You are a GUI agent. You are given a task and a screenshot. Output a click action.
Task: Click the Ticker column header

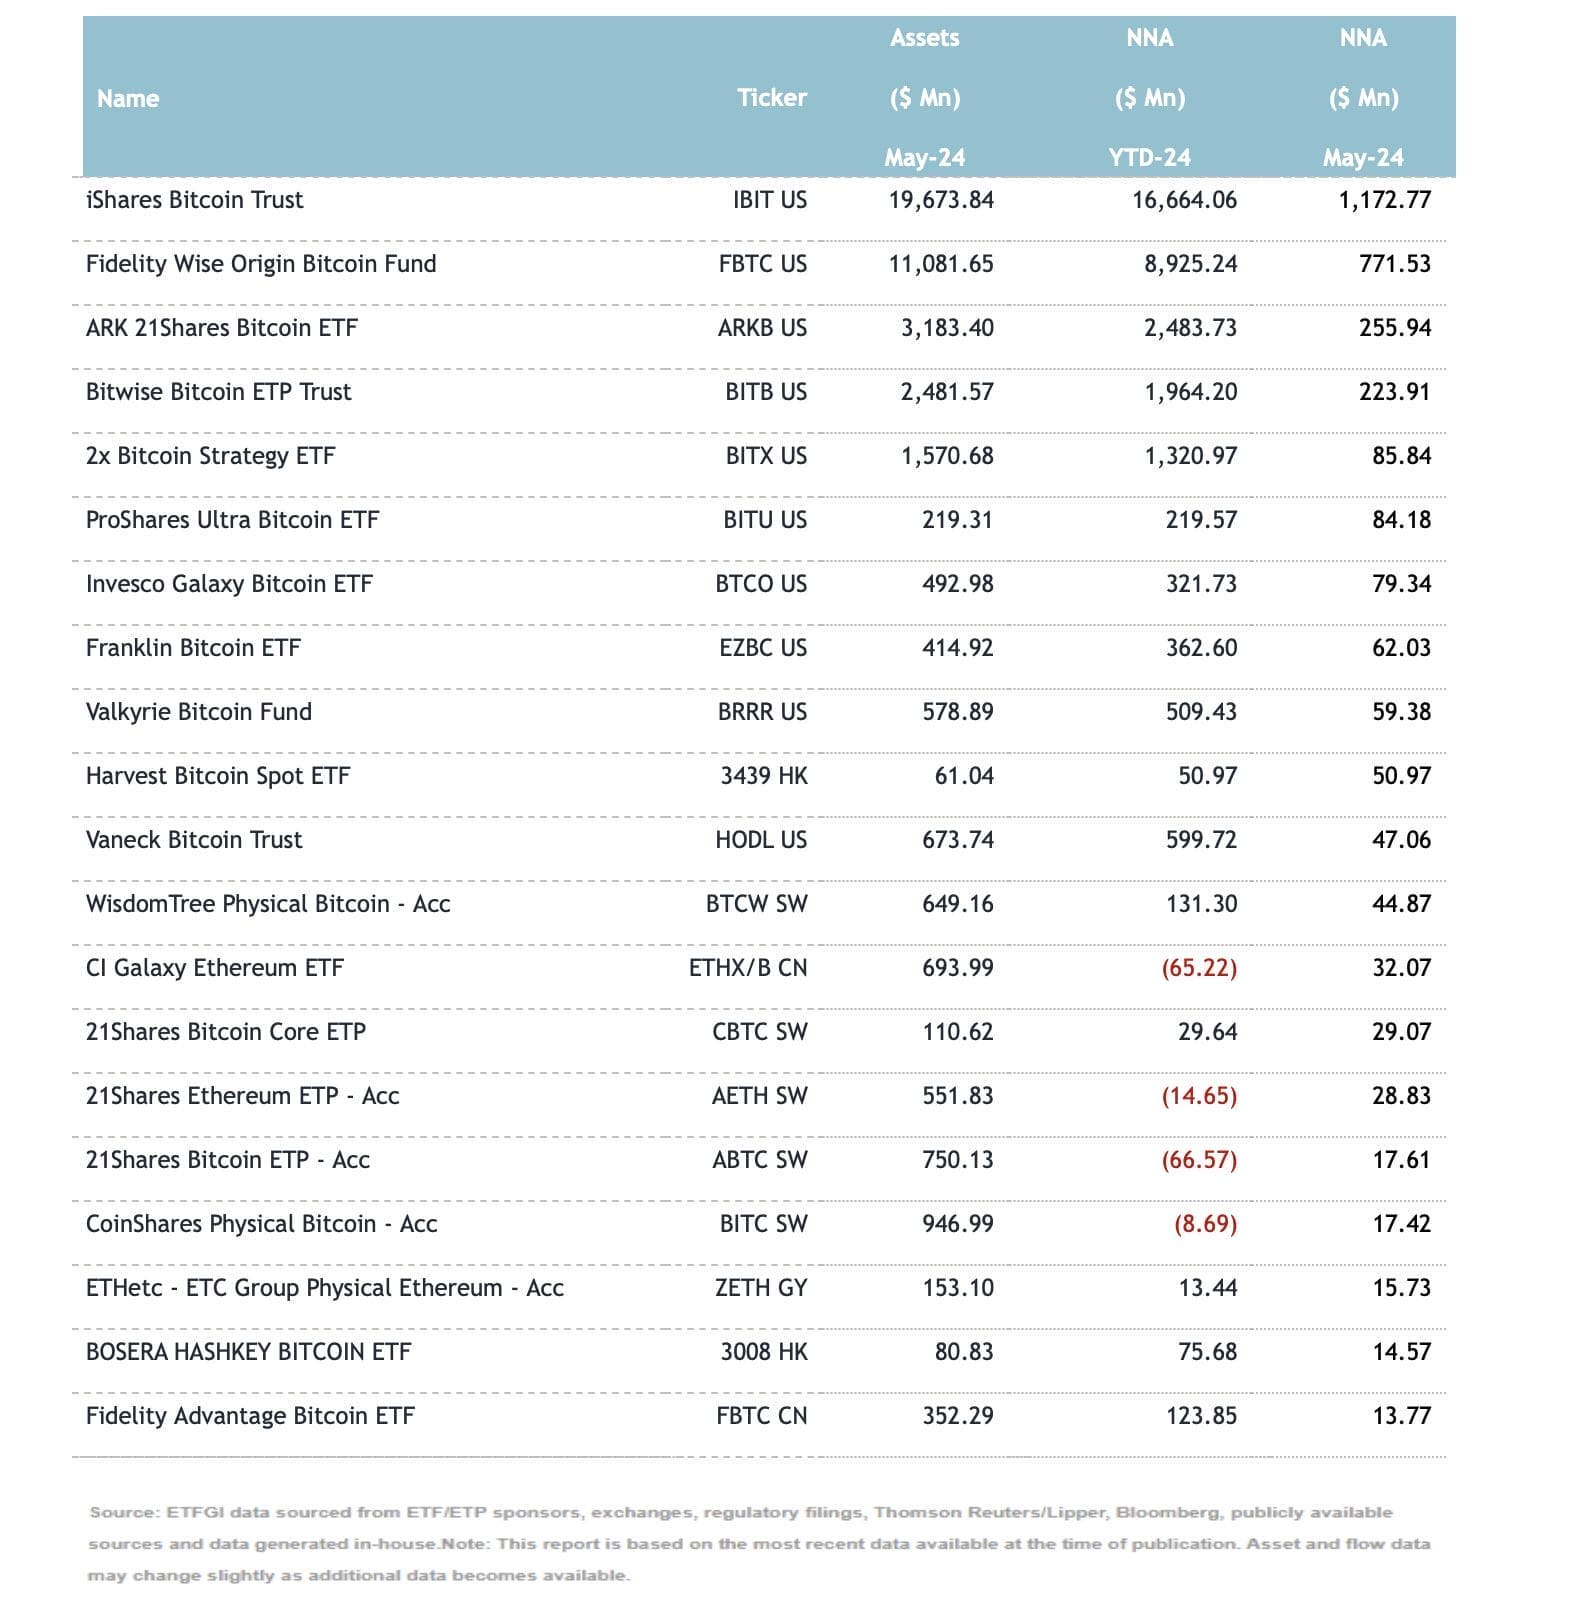[771, 97]
